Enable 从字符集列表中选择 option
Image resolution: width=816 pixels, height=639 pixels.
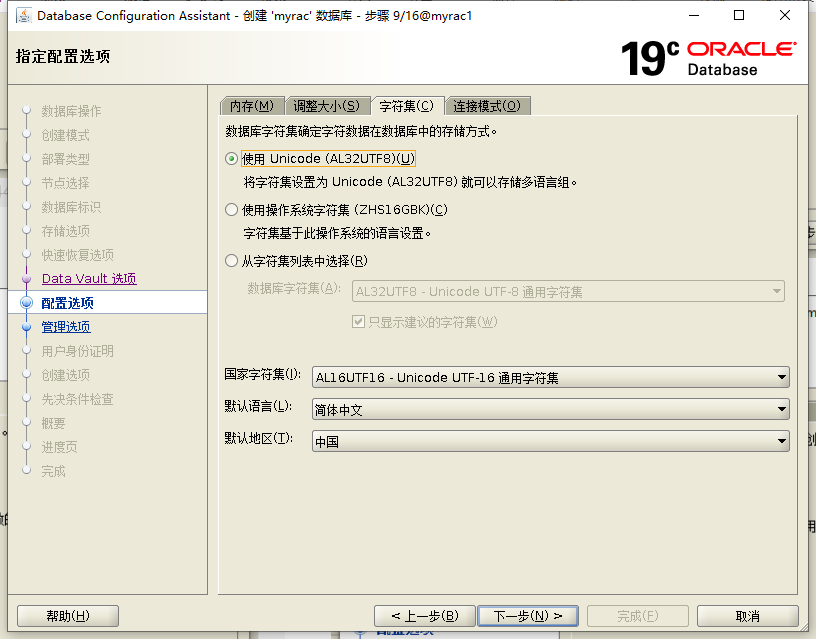click(230, 260)
